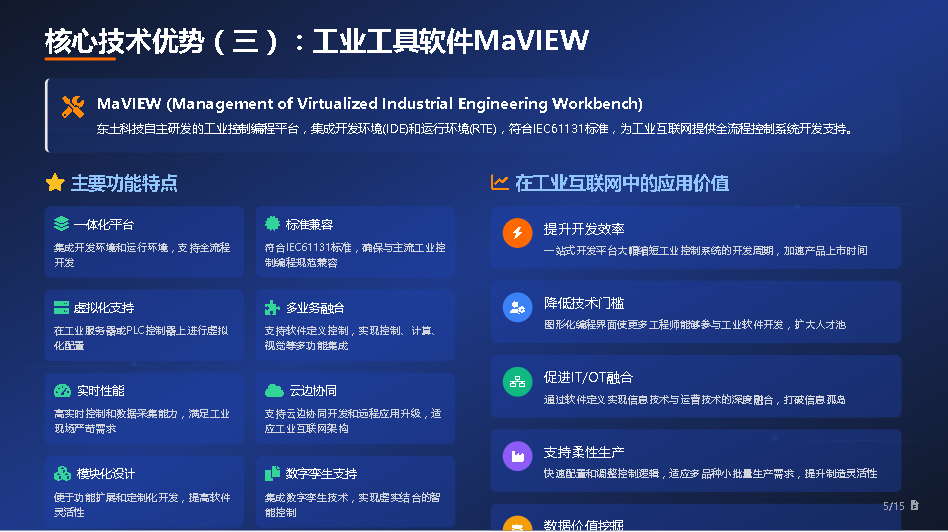Viewport: 948px width, 532px height.
Task: Click the orange lightning icon for 提升开发效率
Action: [518, 233]
